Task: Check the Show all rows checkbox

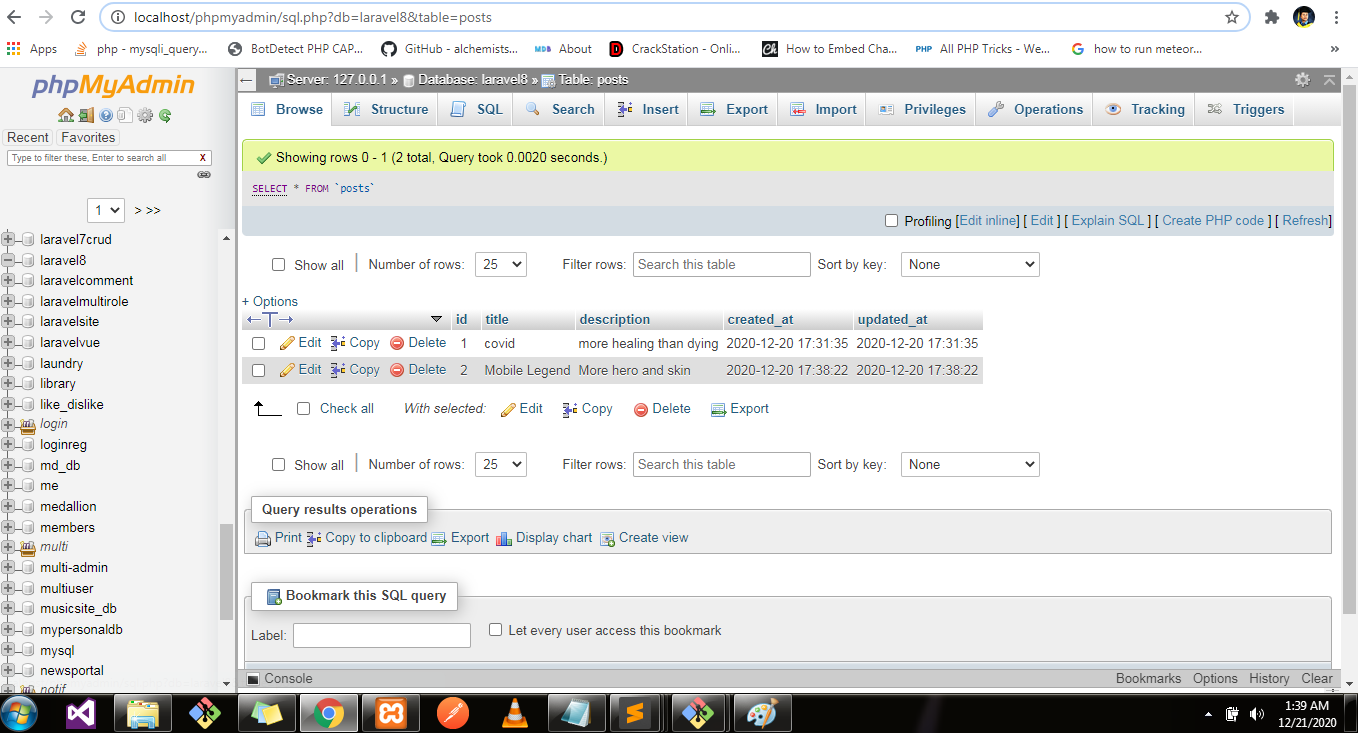Action: 278,264
